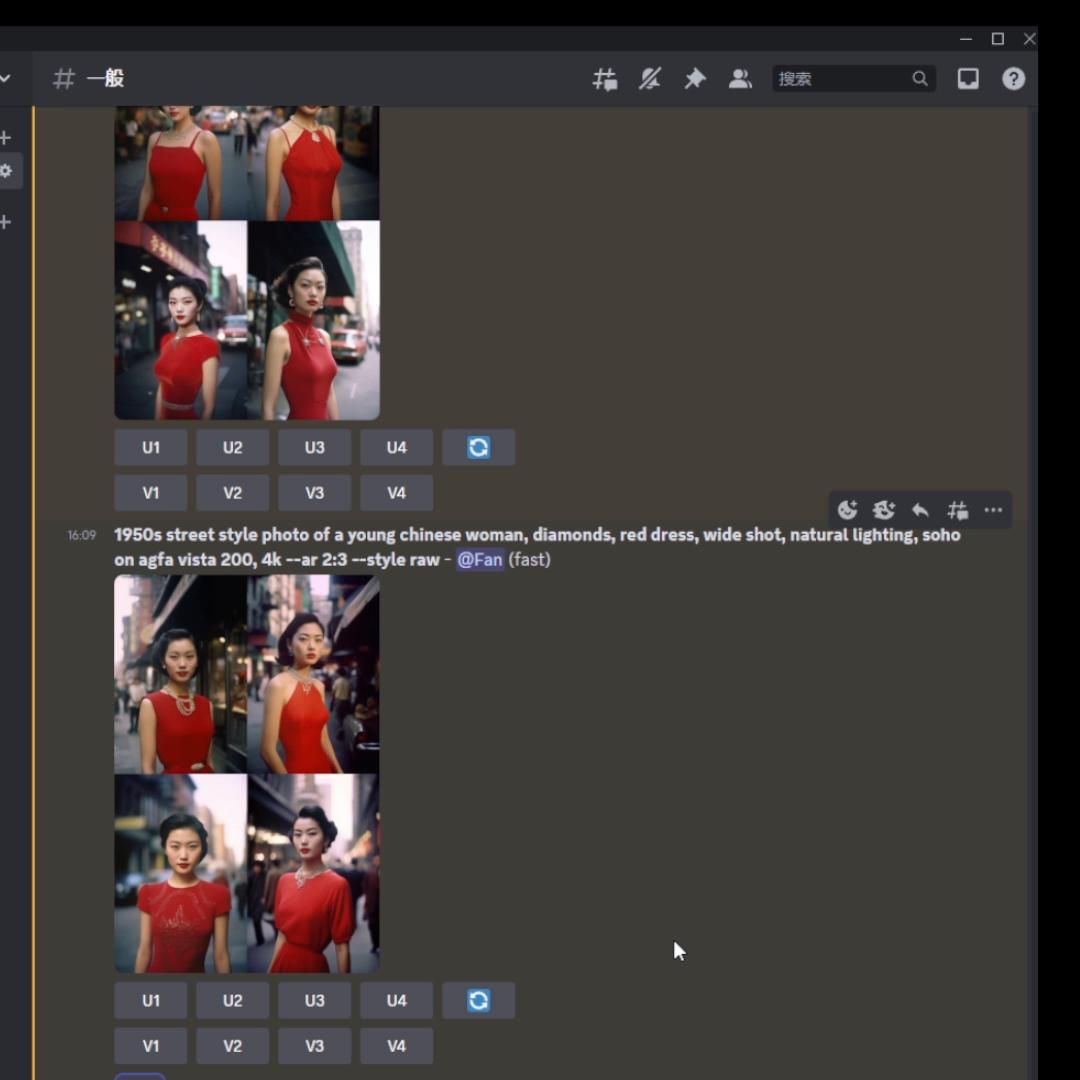Click the help question mark icon

[1013, 79]
